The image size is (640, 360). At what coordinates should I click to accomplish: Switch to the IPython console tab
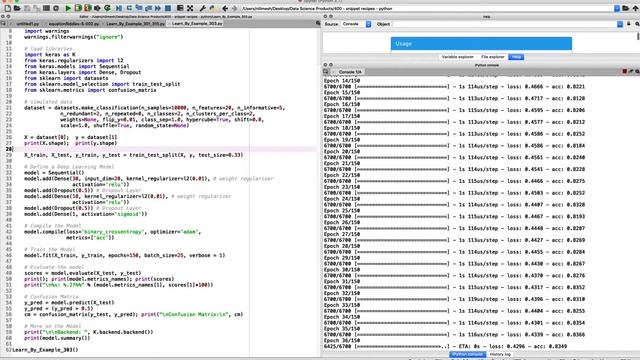[x=467, y=354]
